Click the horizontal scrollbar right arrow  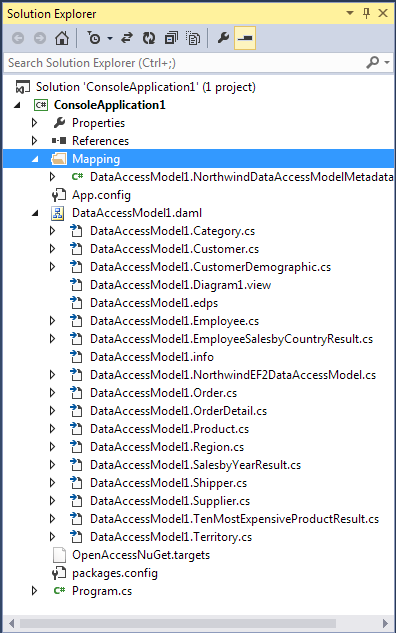[385, 623]
